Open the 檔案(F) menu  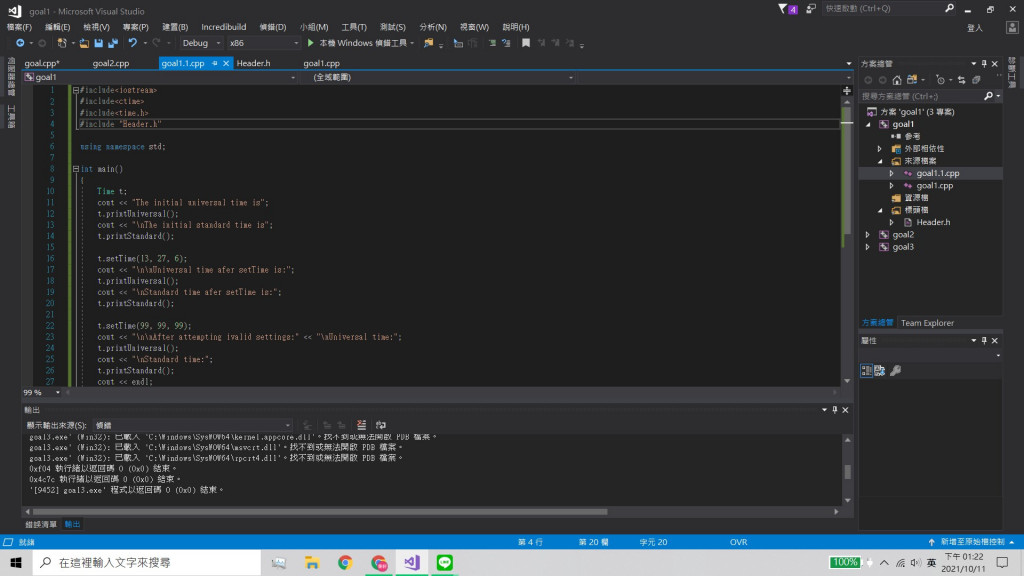pyautogui.click(x=19, y=27)
